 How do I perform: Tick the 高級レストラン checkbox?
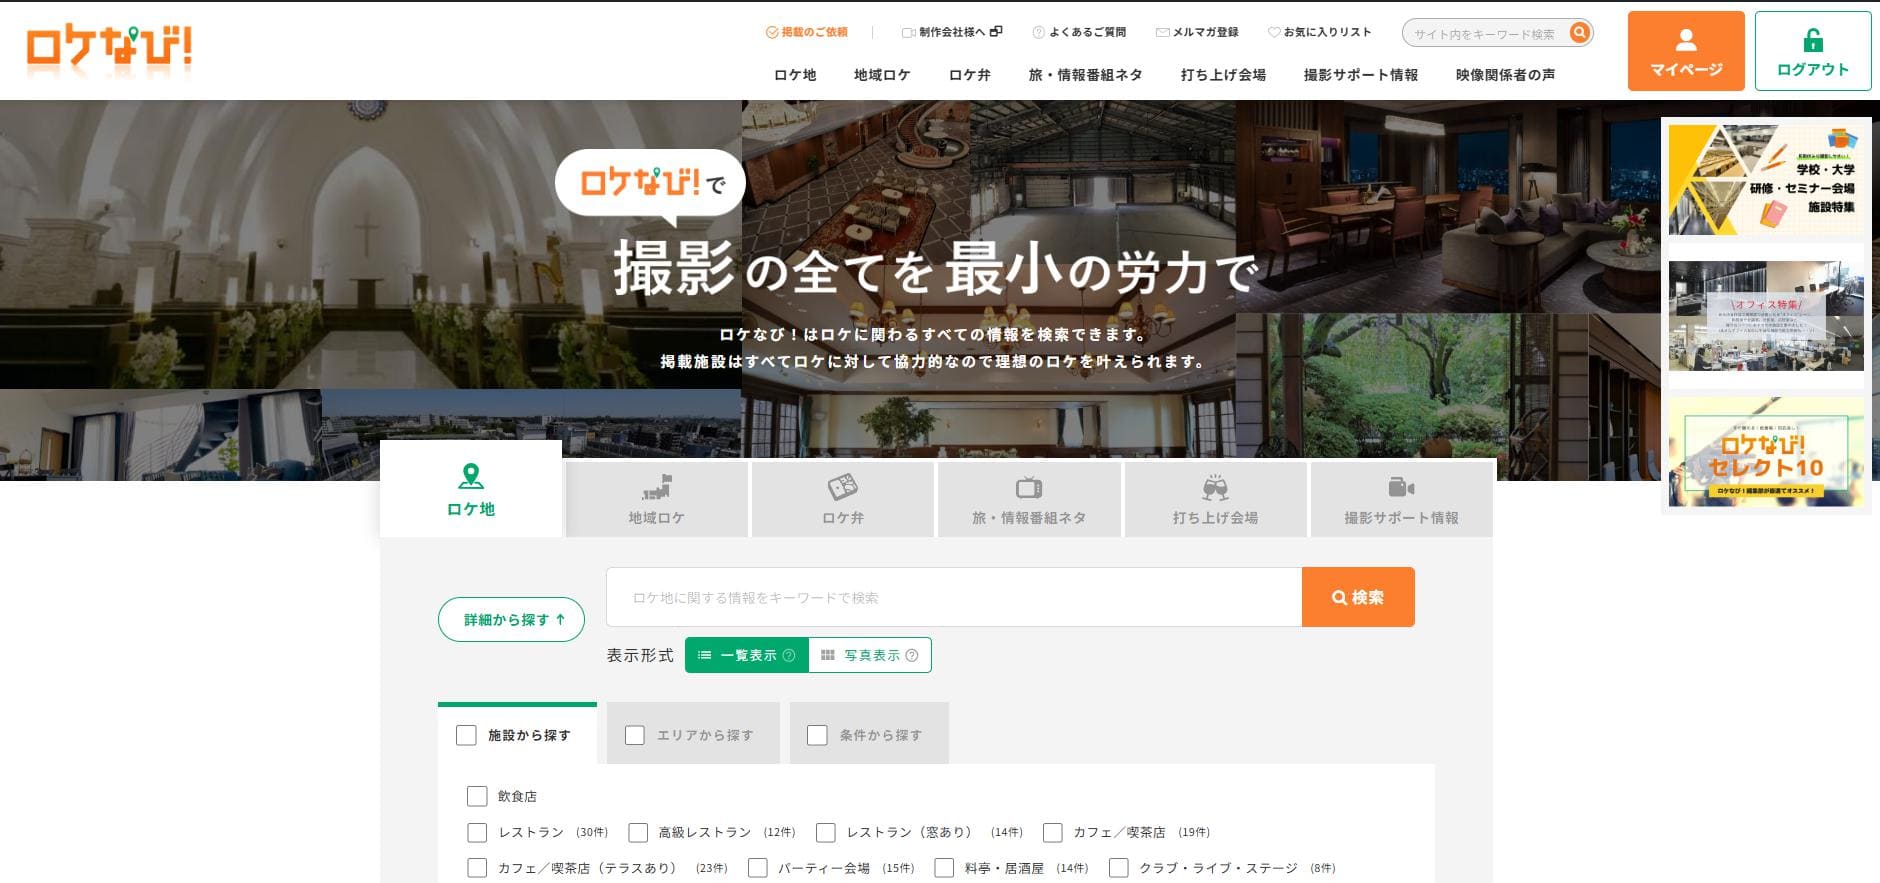[x=638, y=832]
